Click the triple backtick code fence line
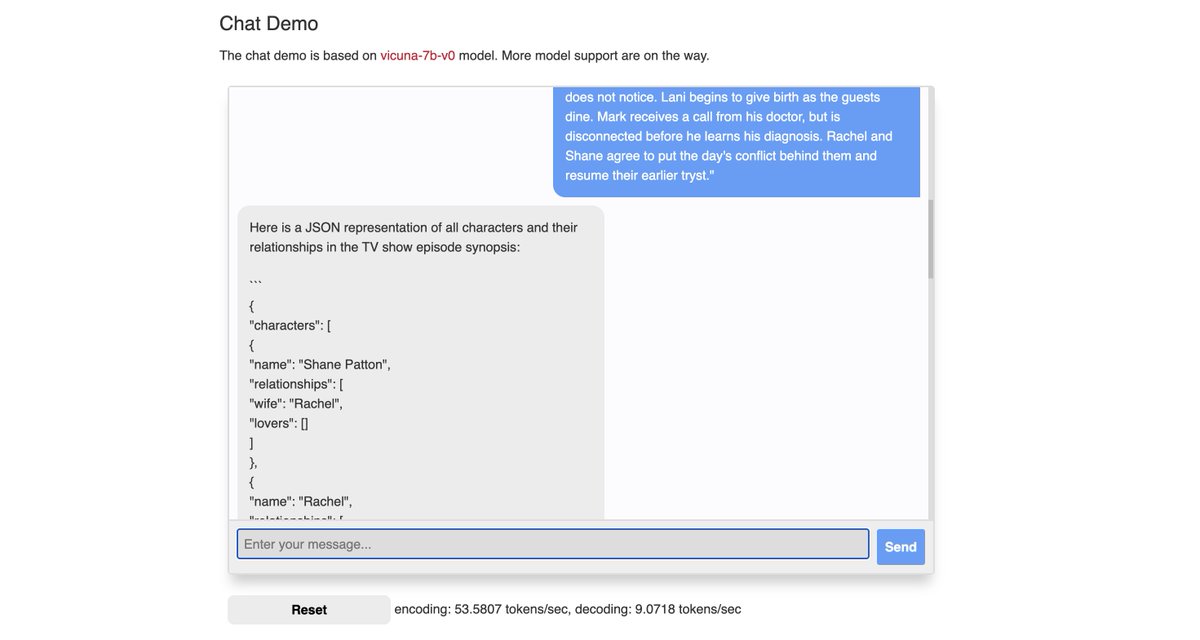Image resolution: width=1200 pixels, height=640 pixels. [x=256, y=285]
